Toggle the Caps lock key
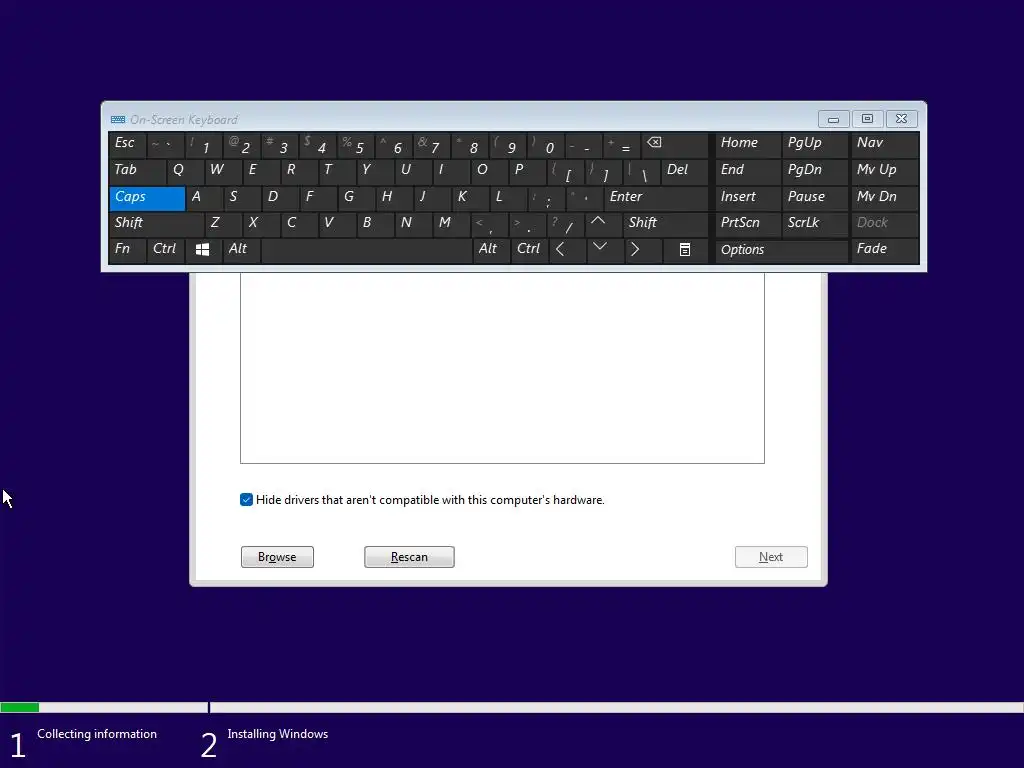Viewport: 1024px width, 768px height. click(x=148, y=198)
